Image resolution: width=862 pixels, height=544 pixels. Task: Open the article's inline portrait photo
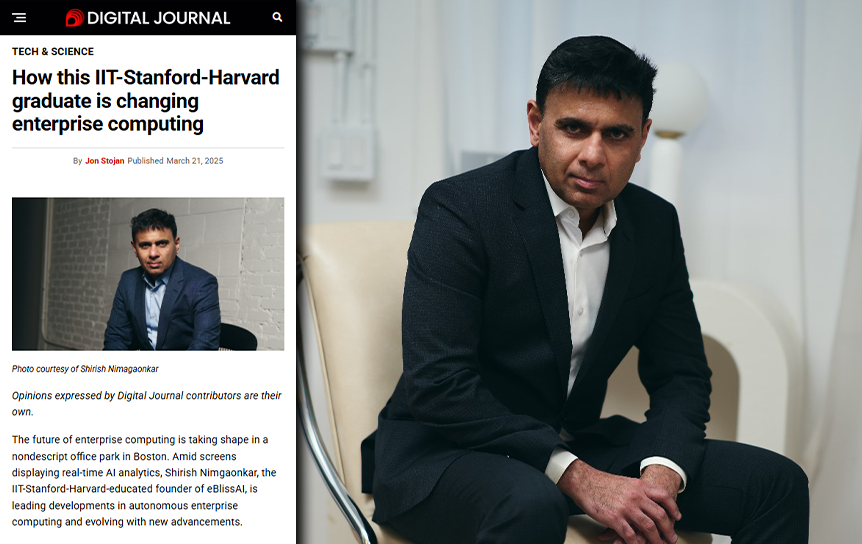[x=148, y=274]
